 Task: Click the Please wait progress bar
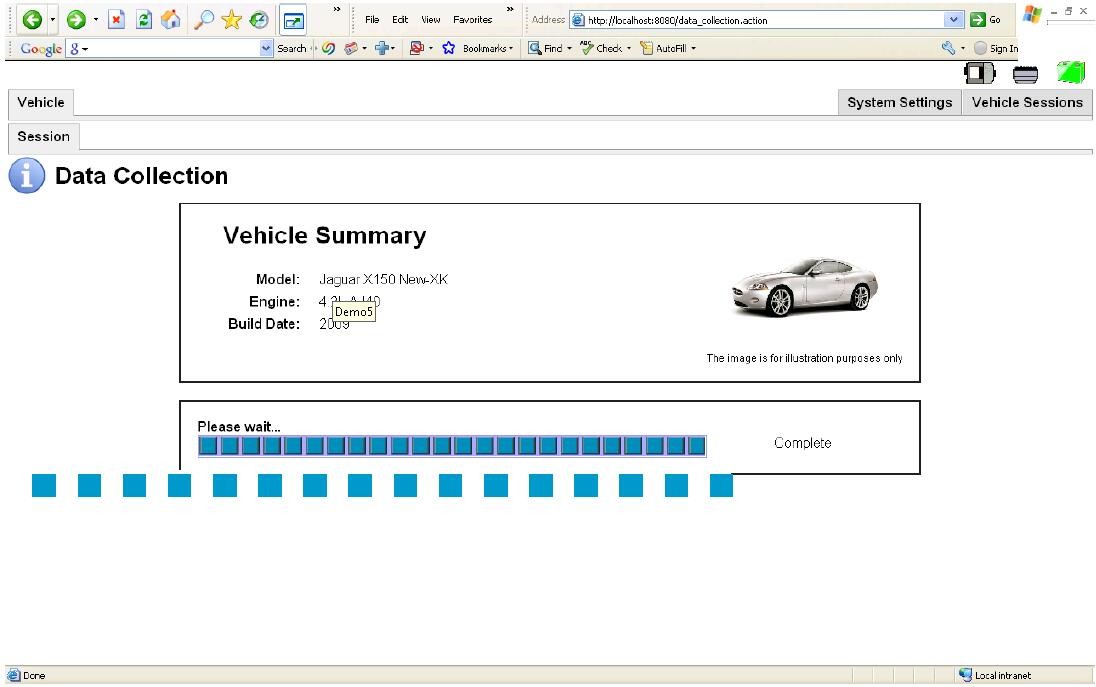point(452,446)
